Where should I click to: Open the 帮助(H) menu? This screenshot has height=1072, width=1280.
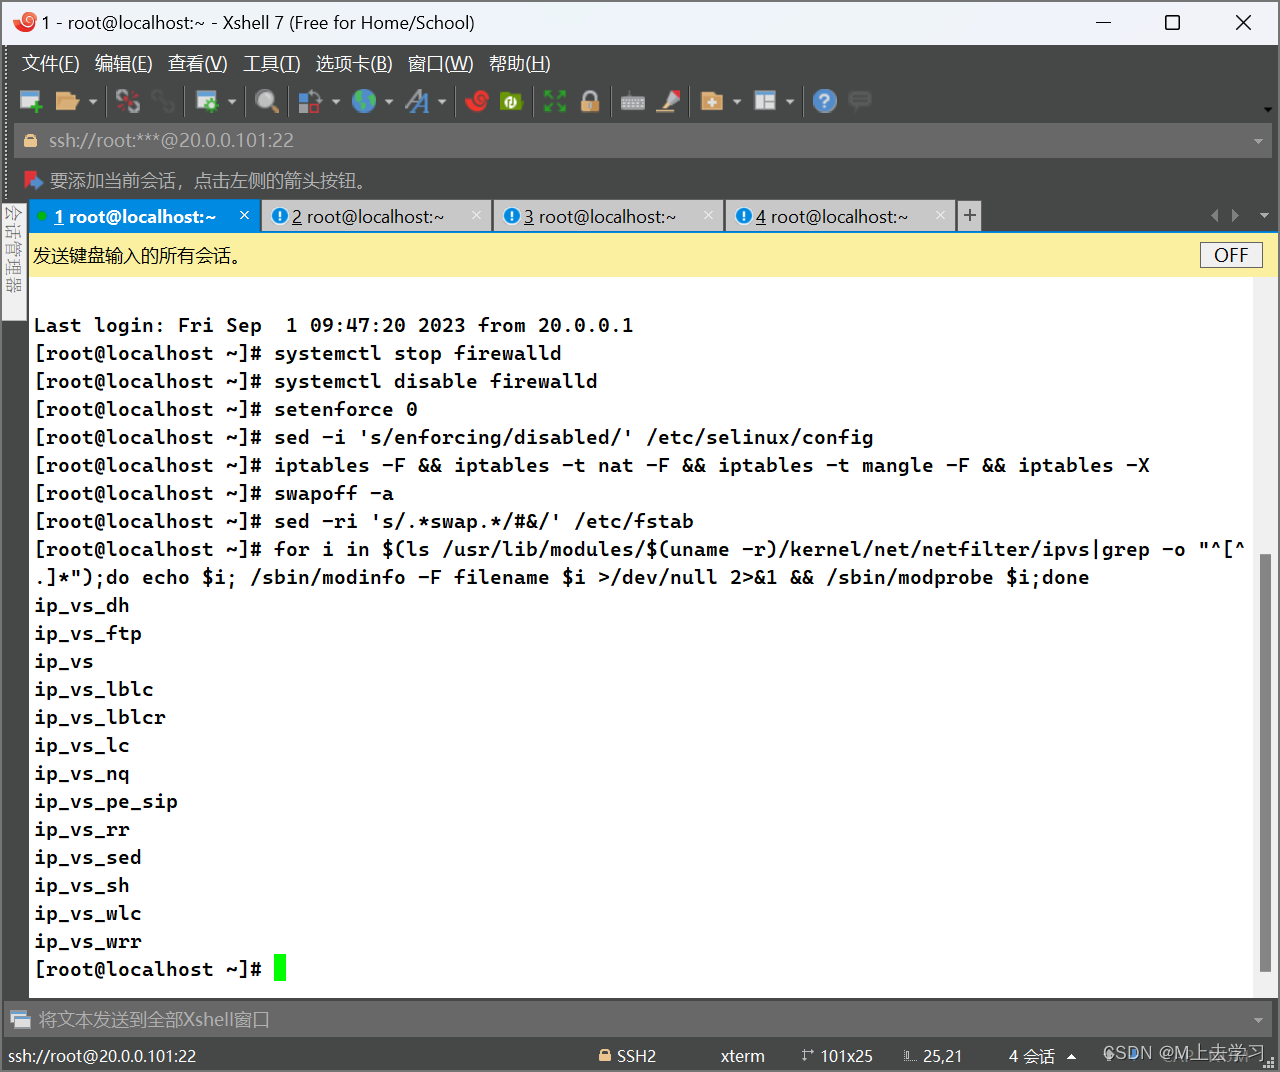point(520,64)
